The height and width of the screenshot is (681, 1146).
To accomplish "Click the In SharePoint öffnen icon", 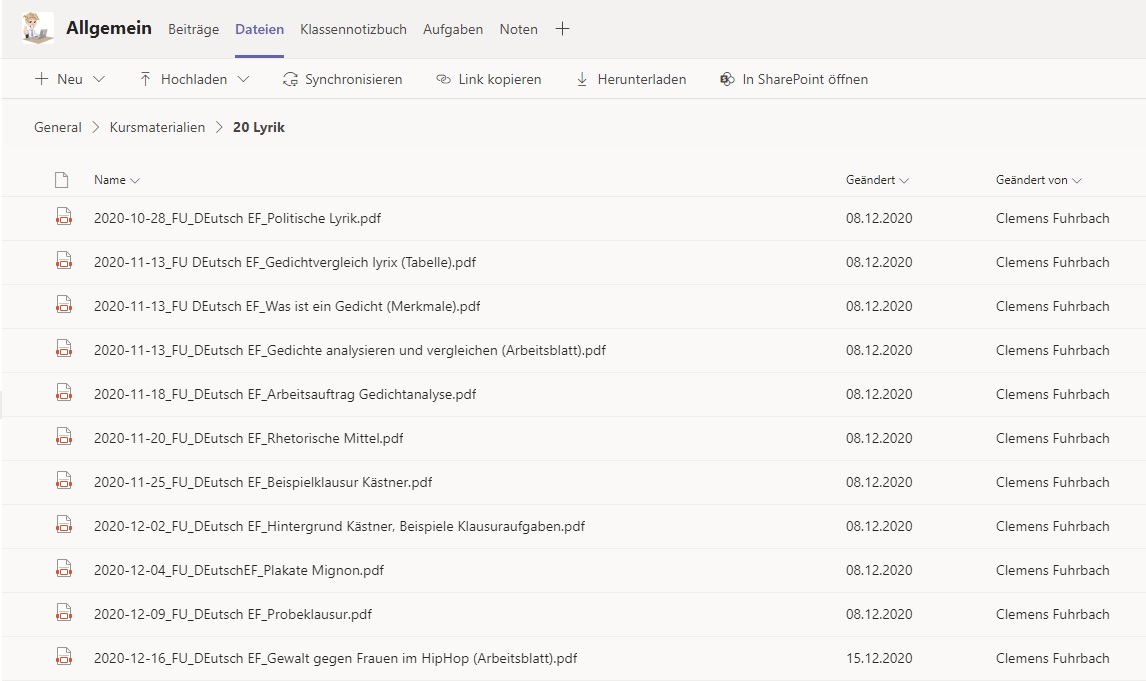I will click(x=727, y=79).
